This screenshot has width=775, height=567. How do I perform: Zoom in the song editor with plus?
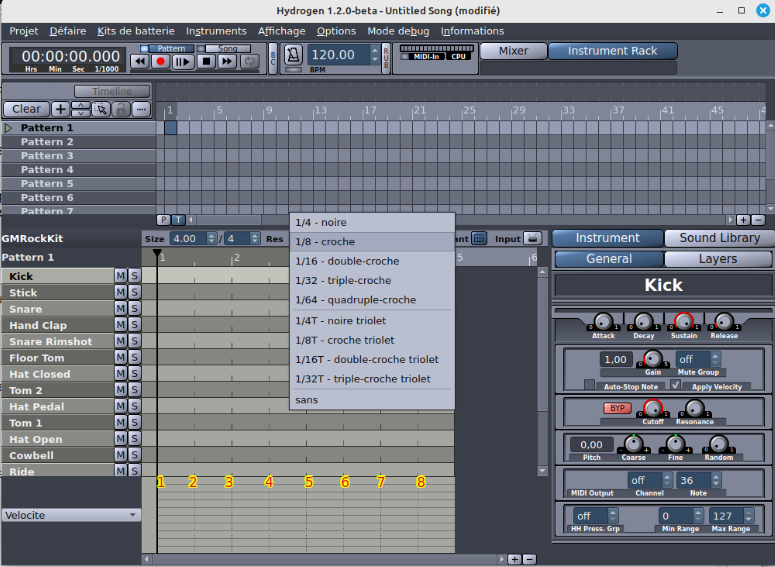click(x=743, y=220)
